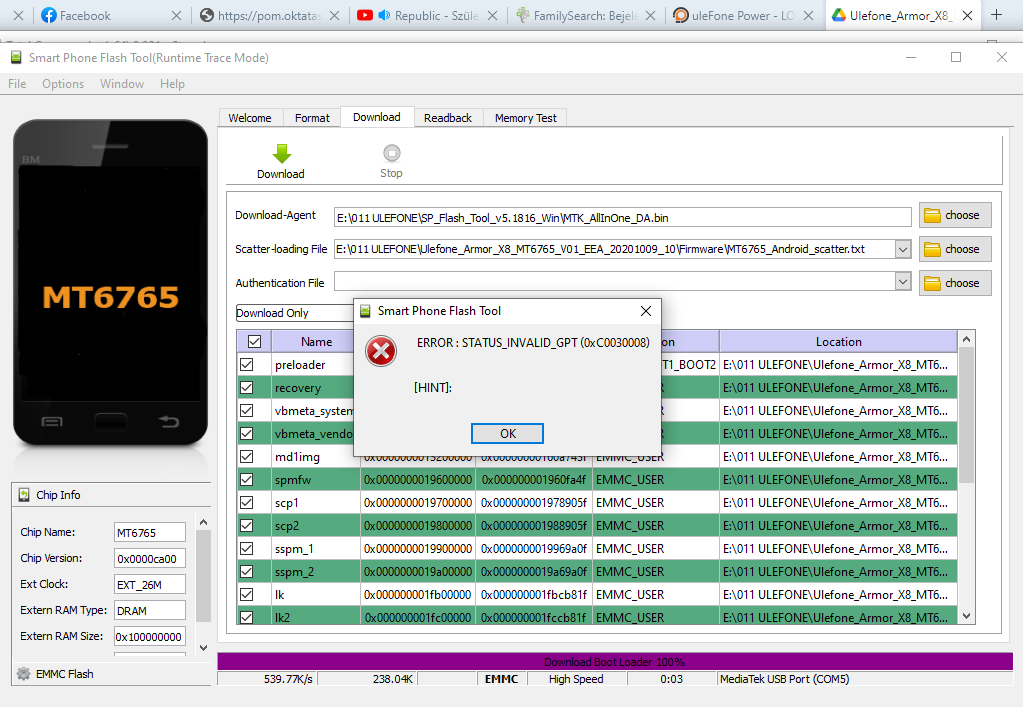The width and height of the screenshot is (1023, 707).
Task: Click the Smart Phone Flash Tool title icon
Action: coord(16,57)
